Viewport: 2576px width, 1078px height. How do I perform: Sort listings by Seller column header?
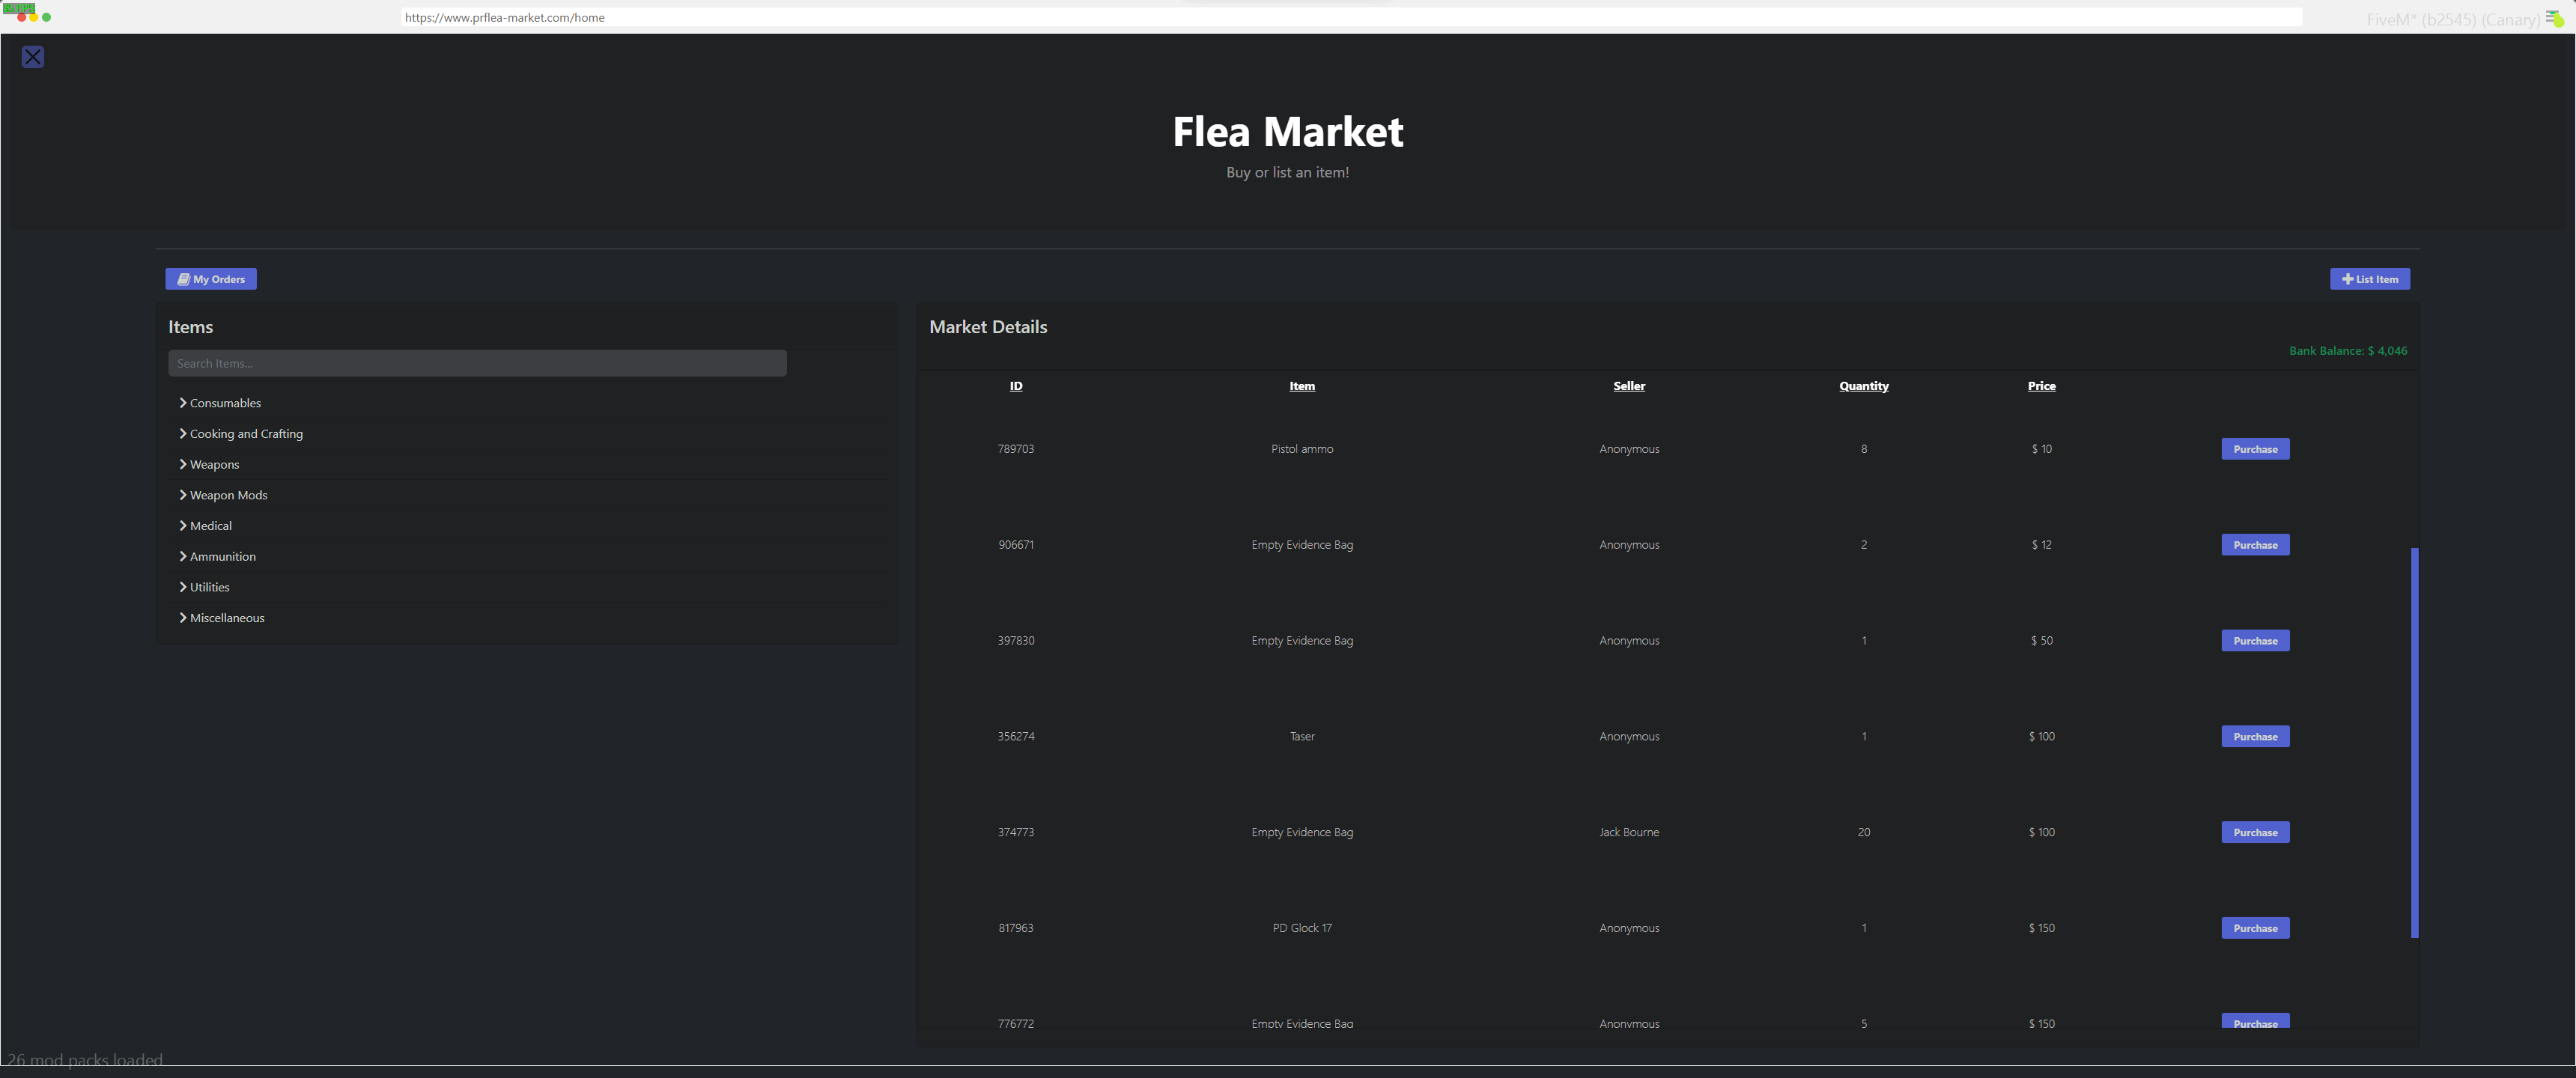pos(1628,386)
